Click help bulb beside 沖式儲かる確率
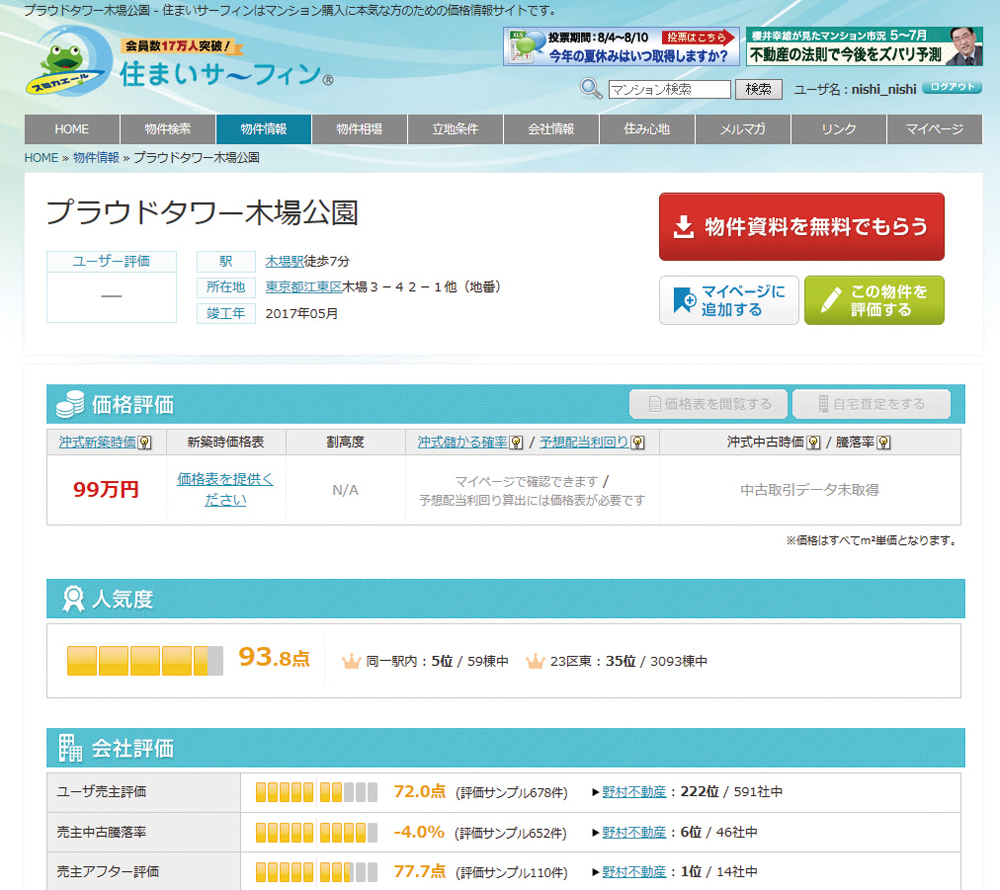This screenshot has width=1000, height=890. coord(517,442)
